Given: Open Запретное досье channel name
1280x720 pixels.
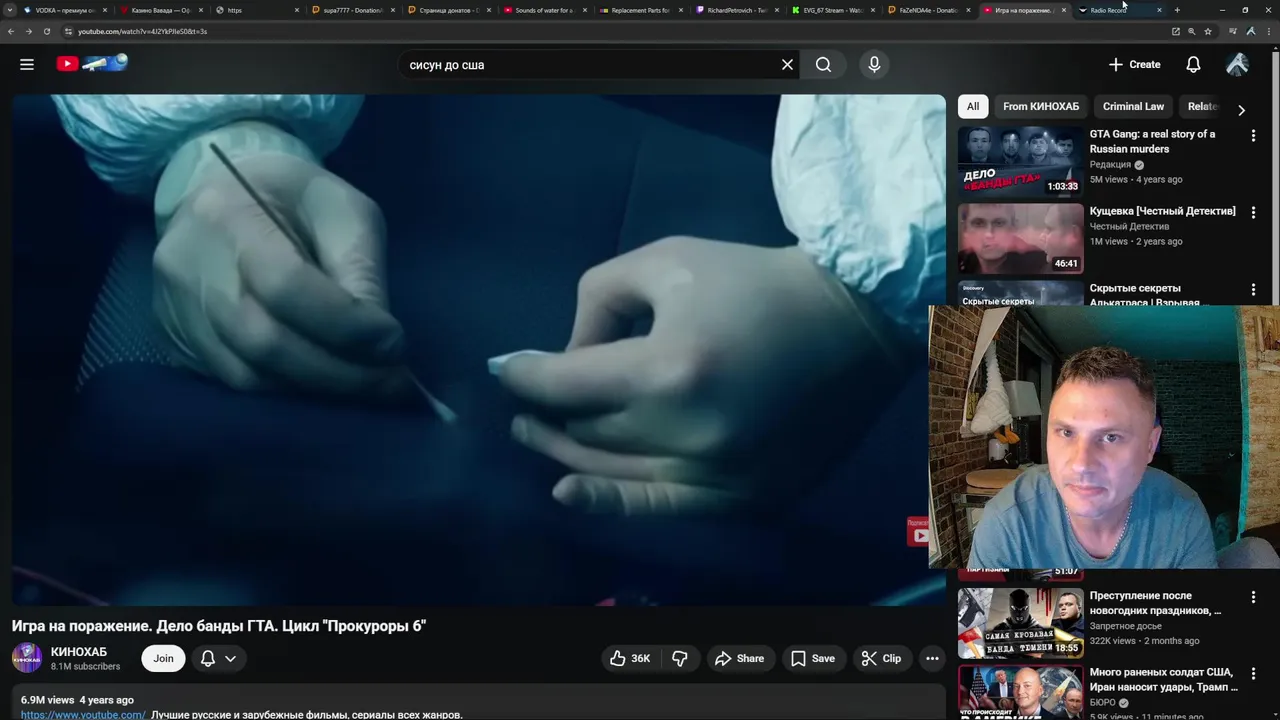Looking at the screenshot, I should [1125, 626].
